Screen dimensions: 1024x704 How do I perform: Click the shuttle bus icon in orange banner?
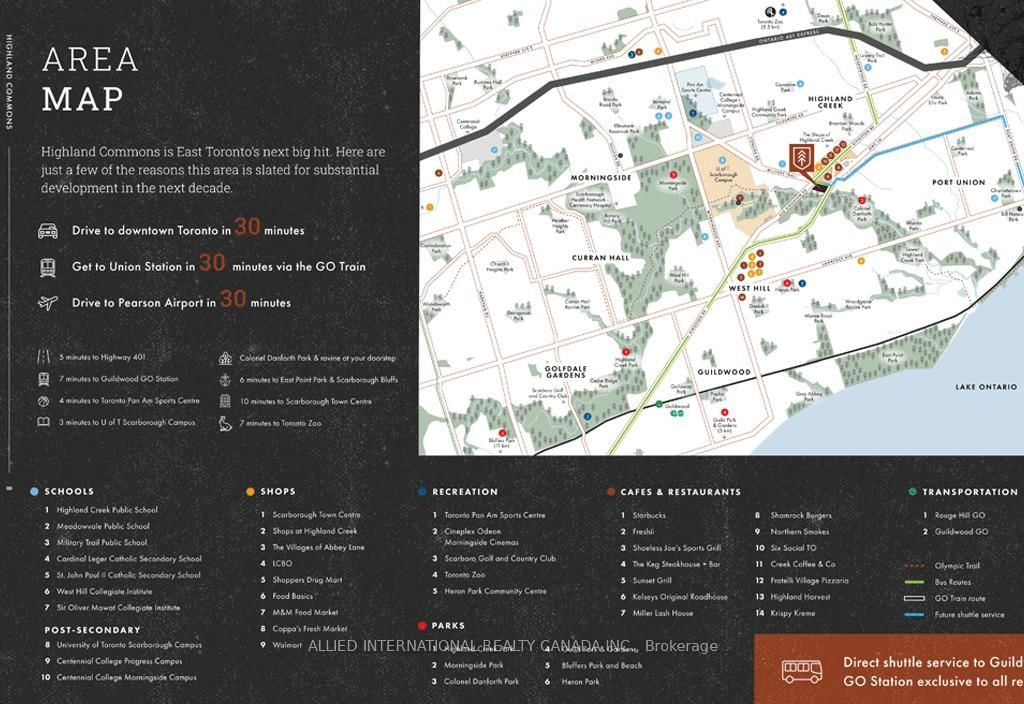(801, 671)
